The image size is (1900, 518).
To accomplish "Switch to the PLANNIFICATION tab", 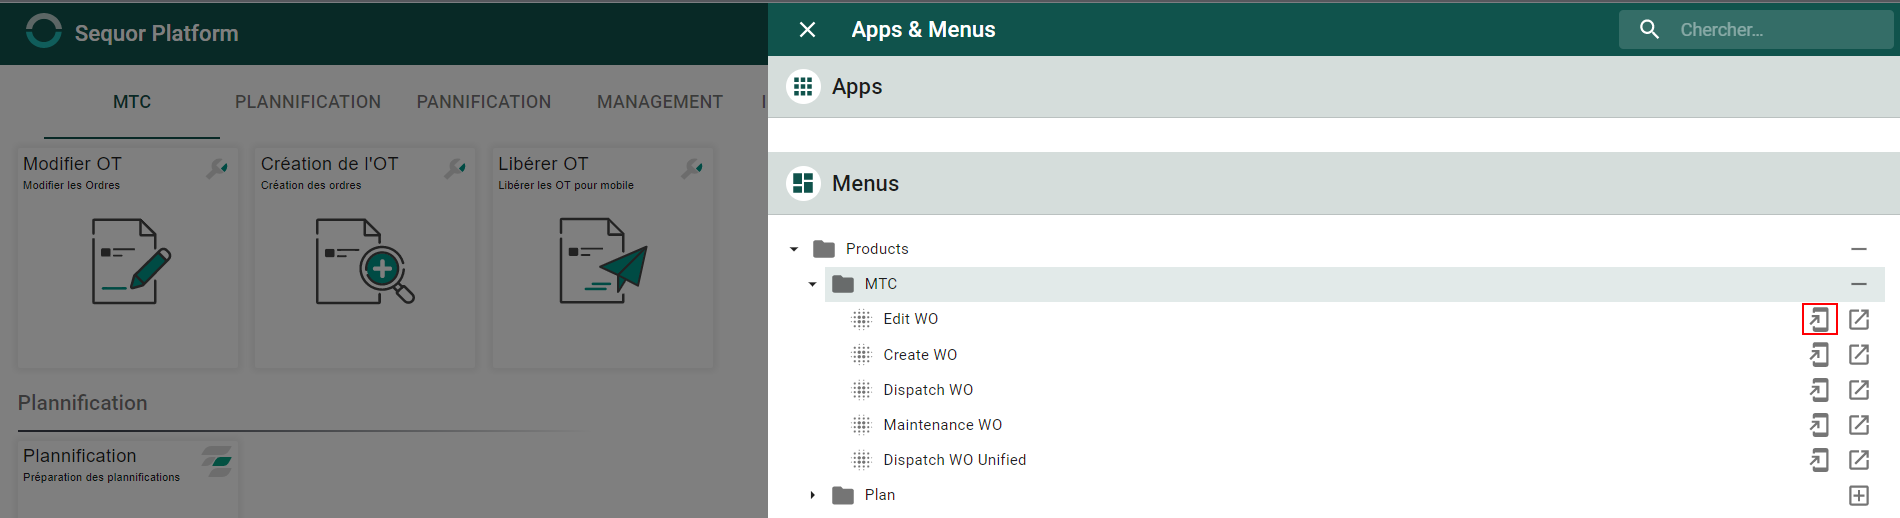I will tap(308, 102).
